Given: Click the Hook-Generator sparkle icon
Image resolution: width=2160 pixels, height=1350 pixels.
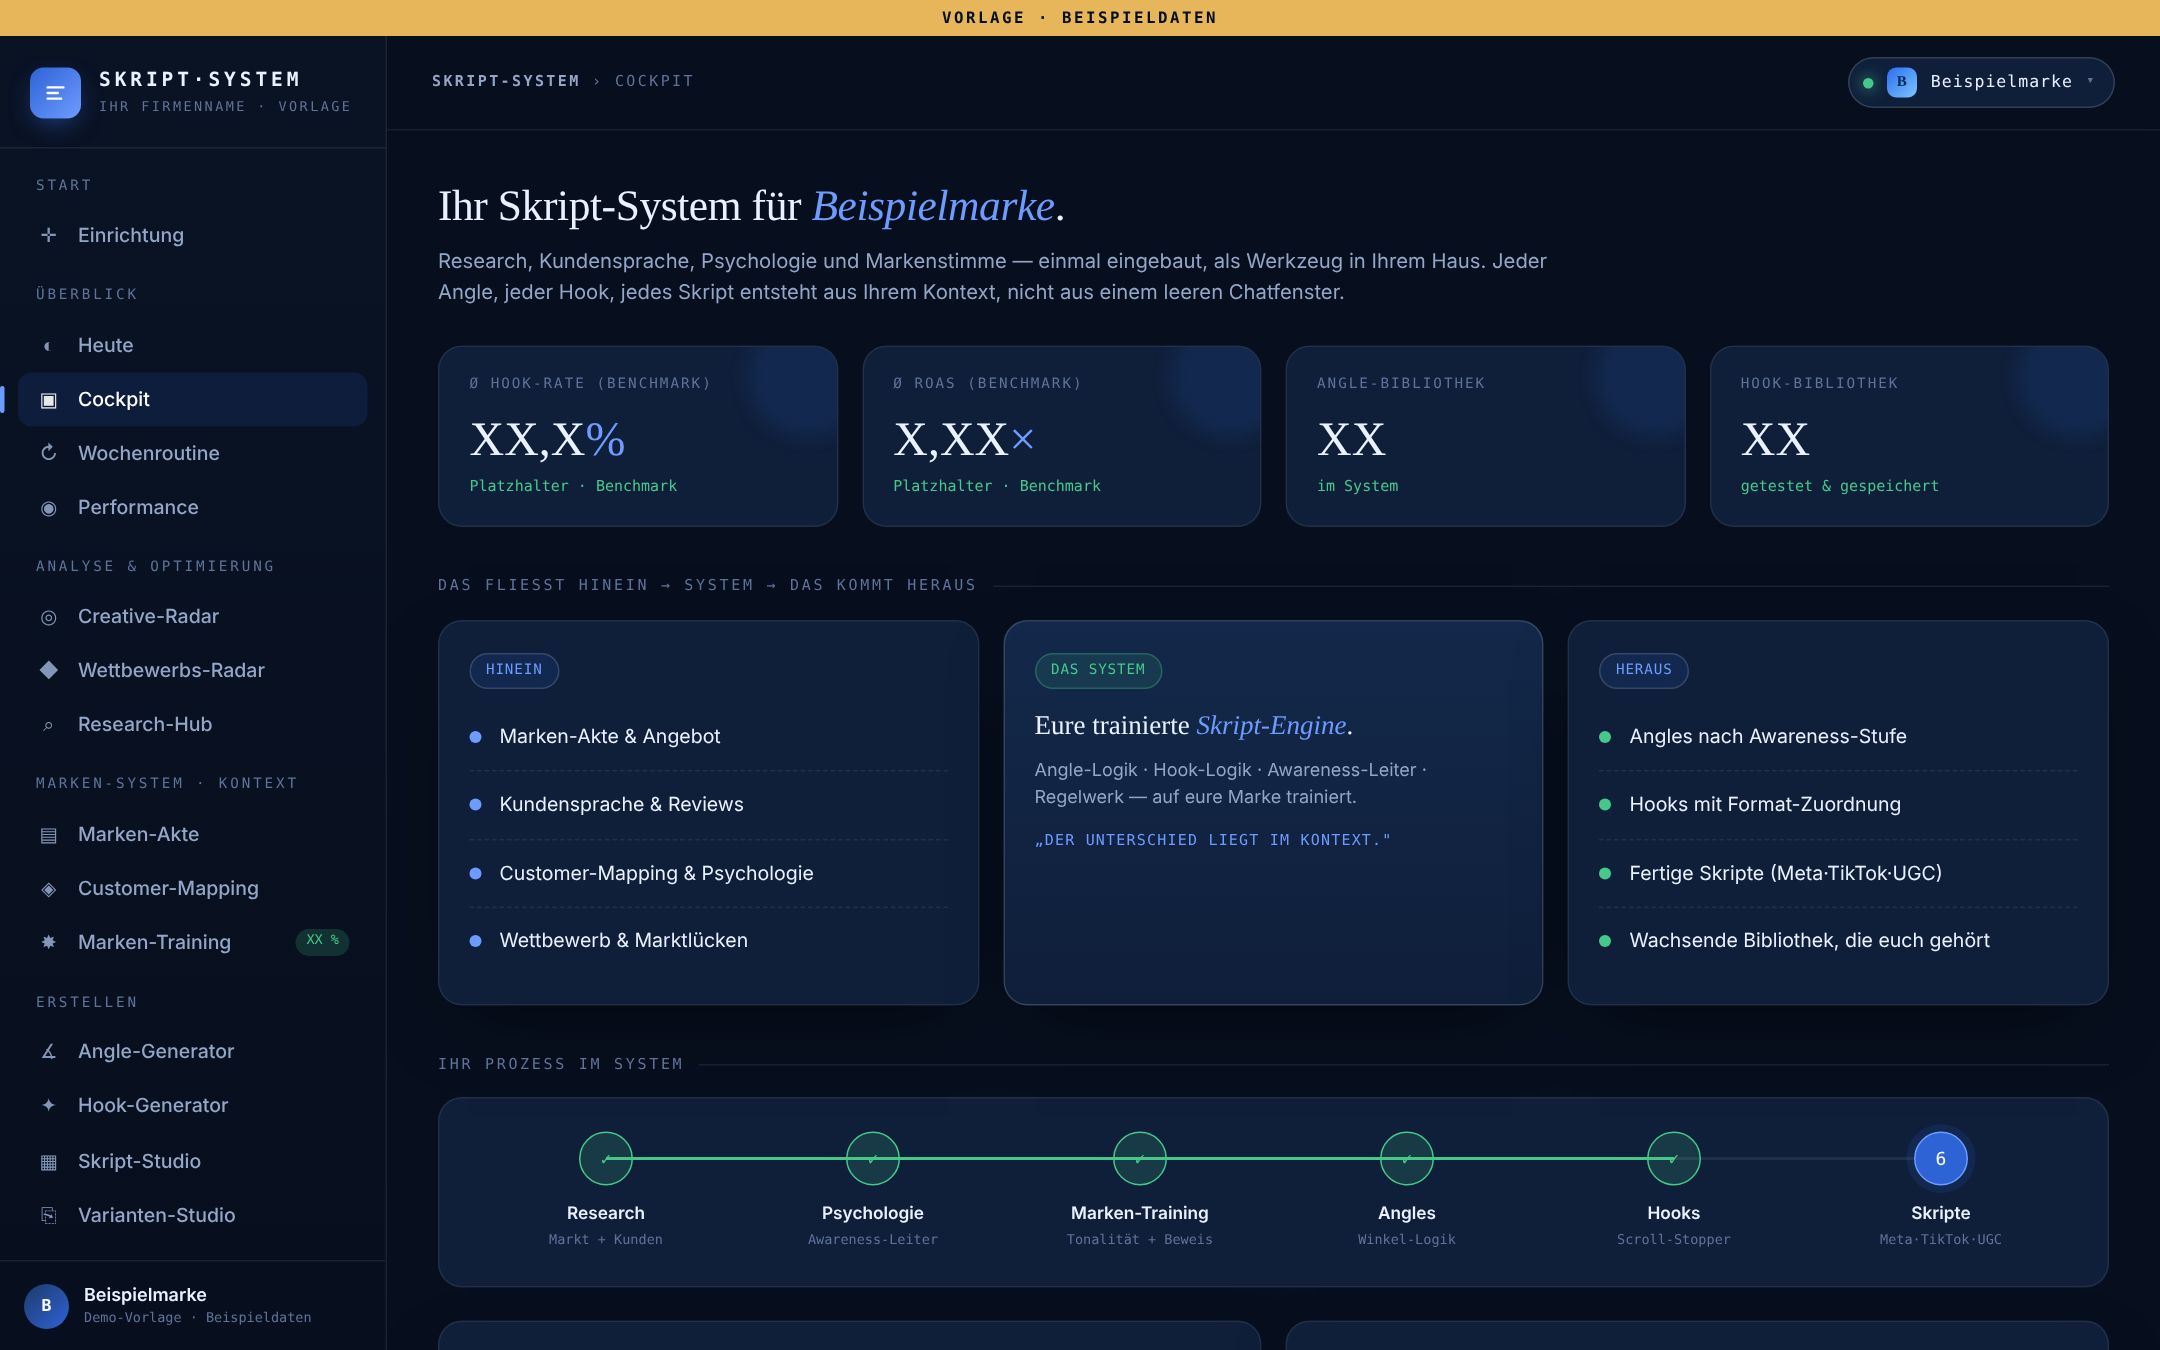Looking at the screenshot, I should 48,1105.
